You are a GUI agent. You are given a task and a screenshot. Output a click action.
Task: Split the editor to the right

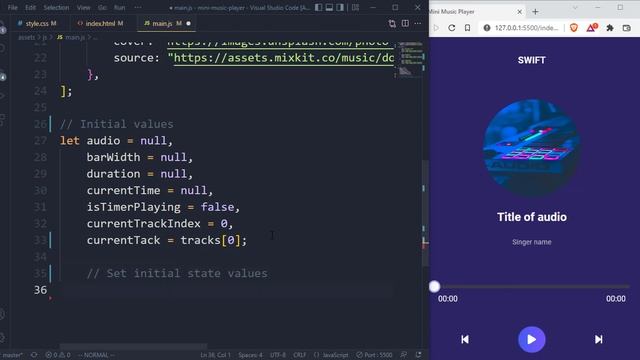(405, 24)
